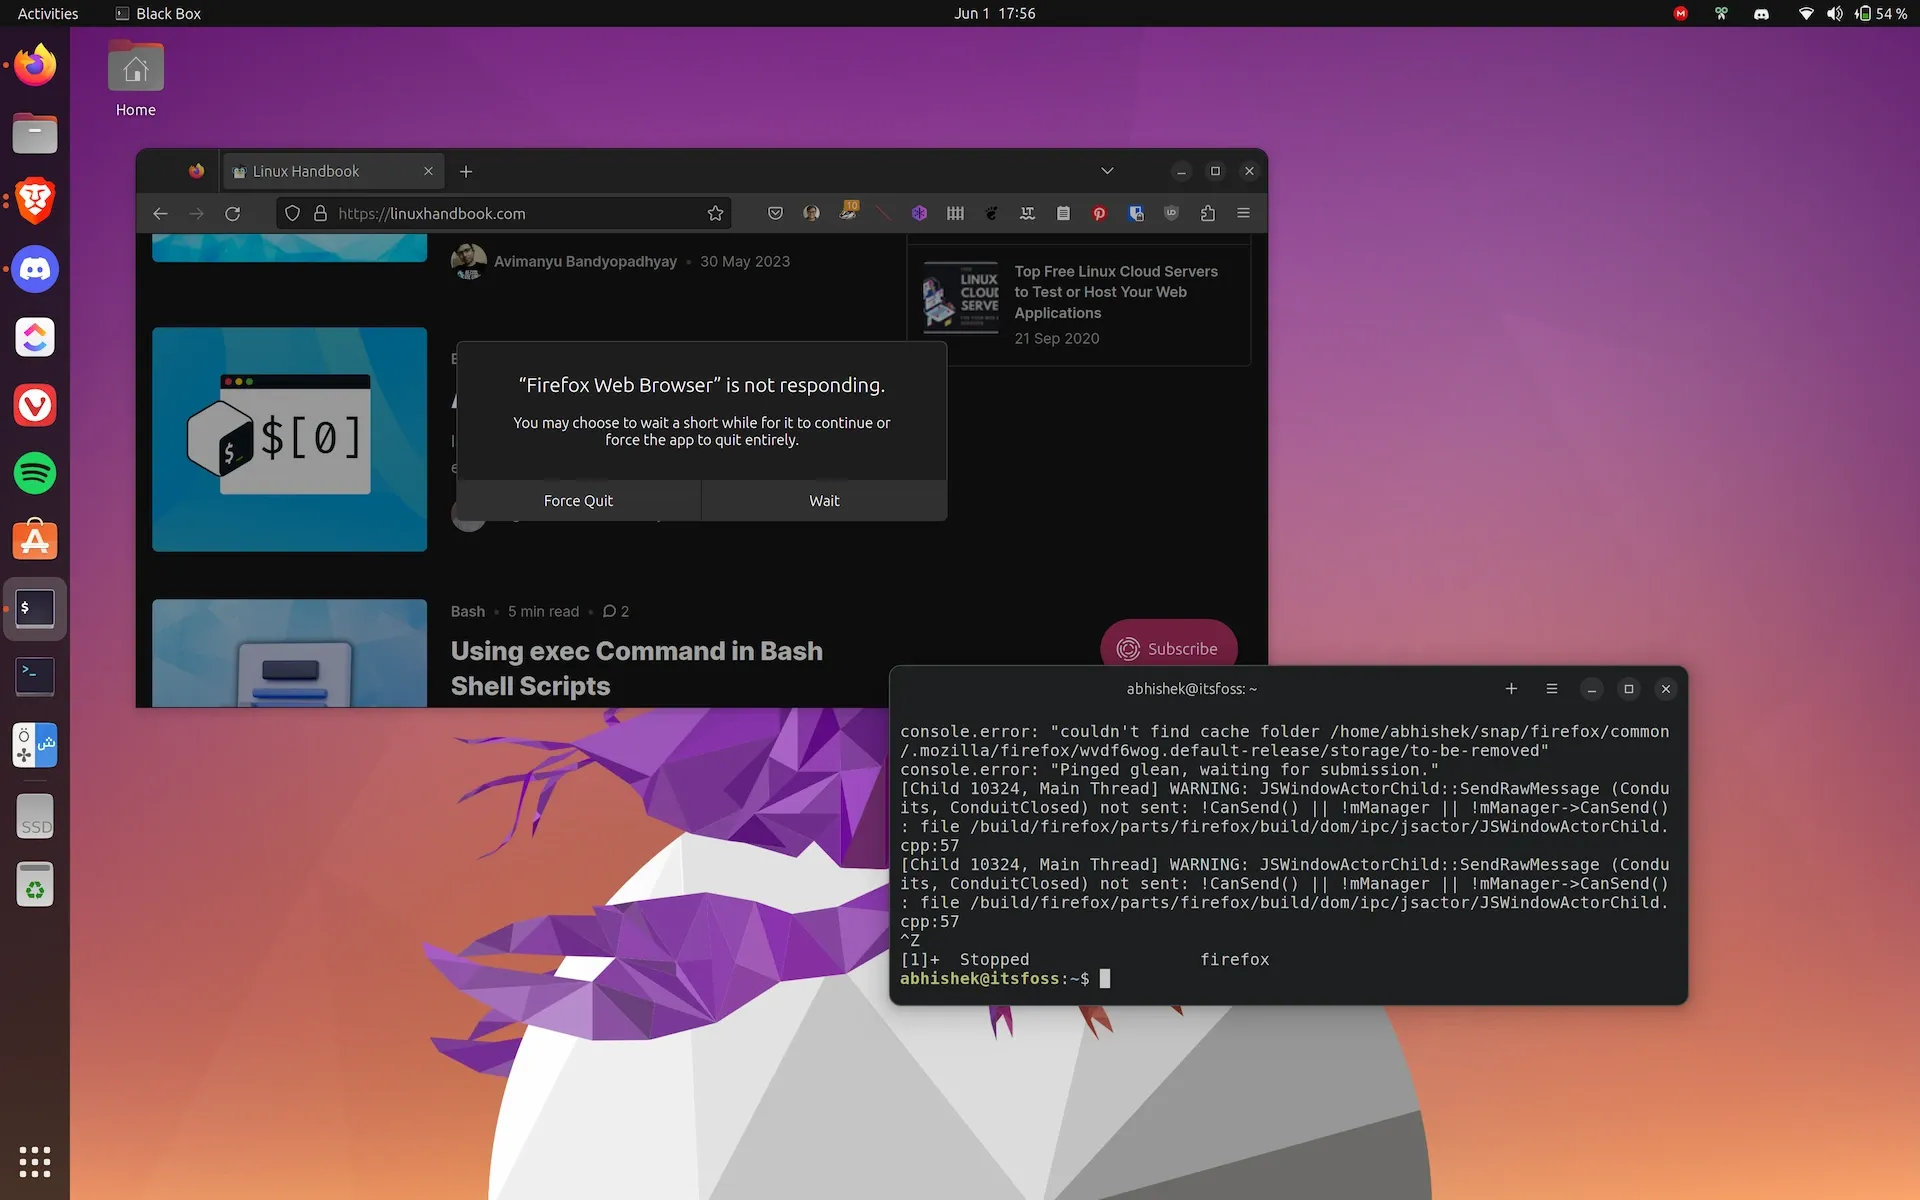Open the Bitwarden shield extension icon
Image resolution: width=1920 pixels, height=1200 pixels.
click(1135, 213)
